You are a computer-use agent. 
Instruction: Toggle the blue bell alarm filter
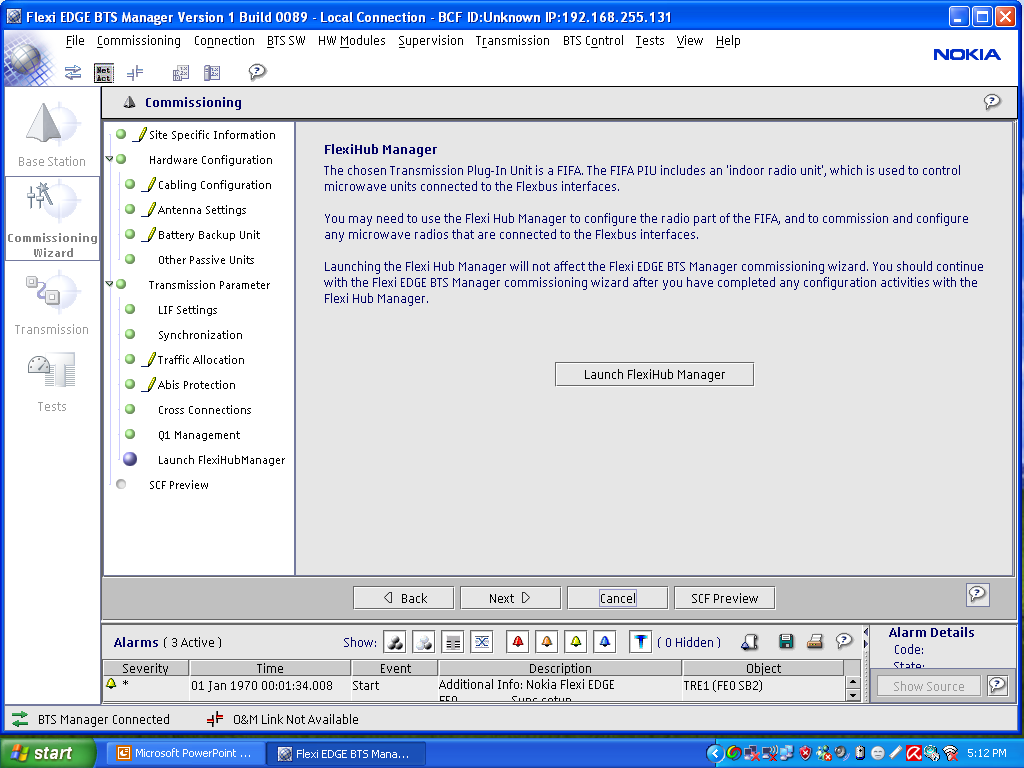point(604,642)
